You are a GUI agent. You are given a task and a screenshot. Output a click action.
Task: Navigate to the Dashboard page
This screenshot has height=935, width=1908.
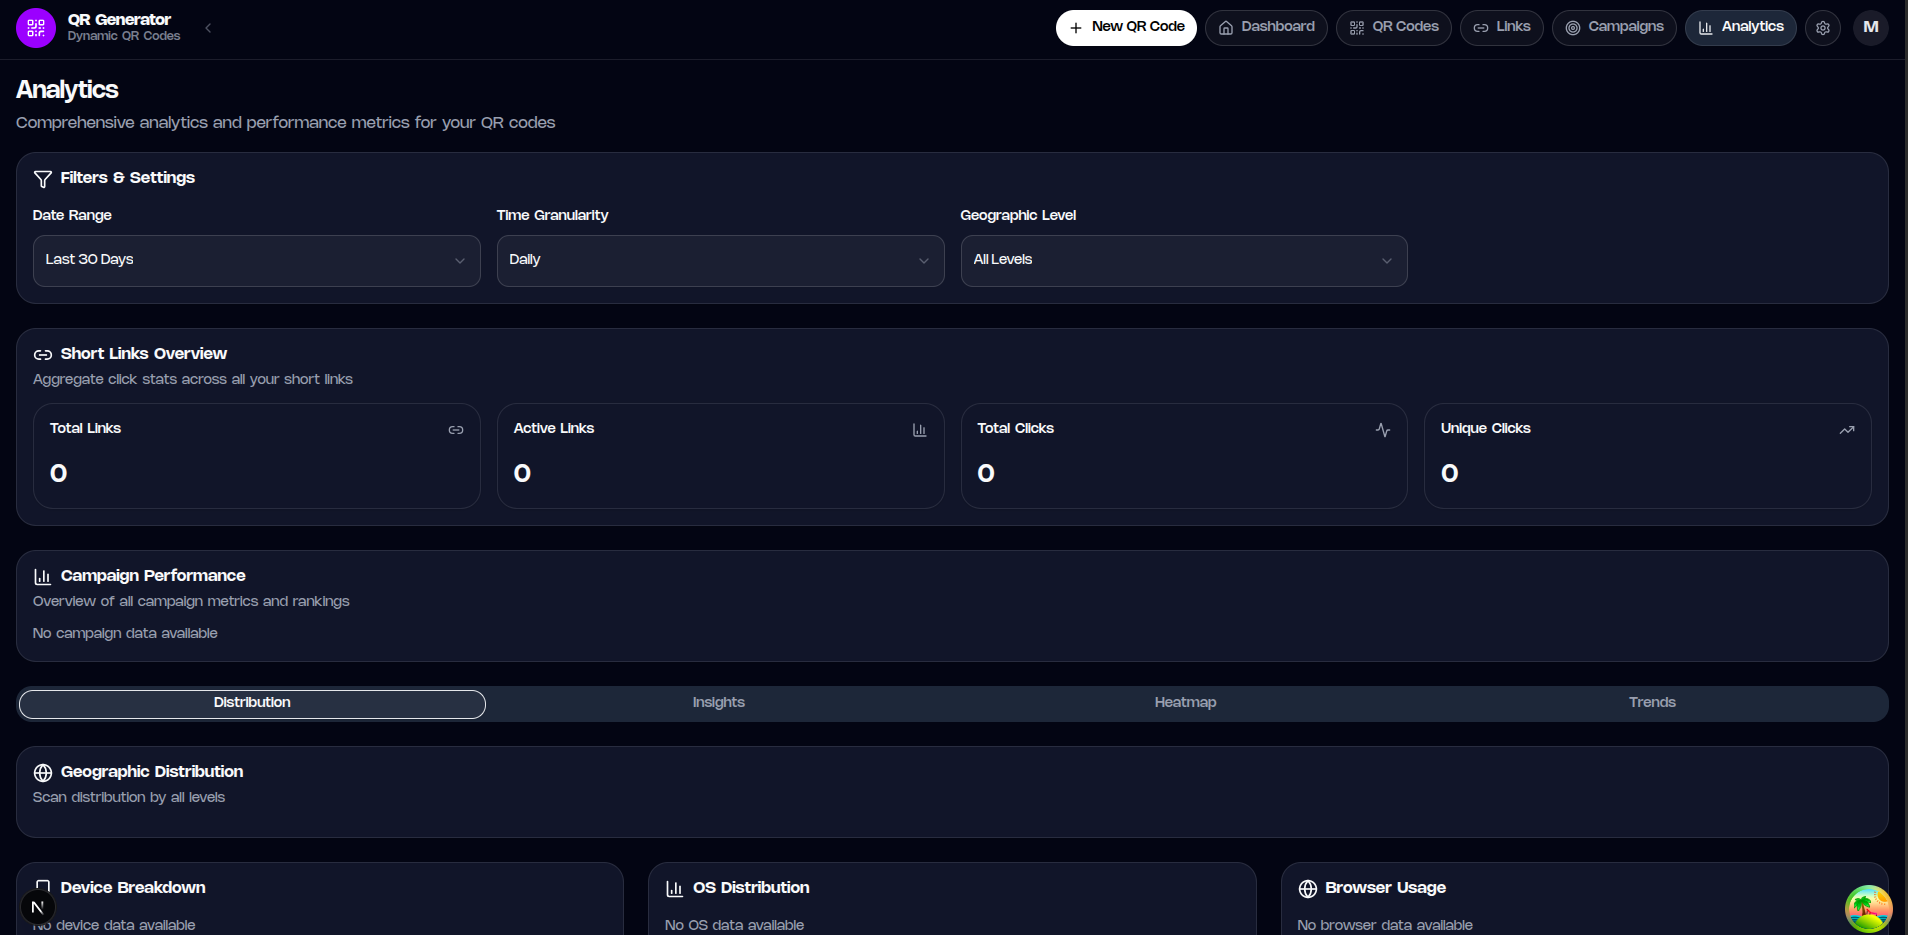pyautogui.click(x=1266, y=28)
